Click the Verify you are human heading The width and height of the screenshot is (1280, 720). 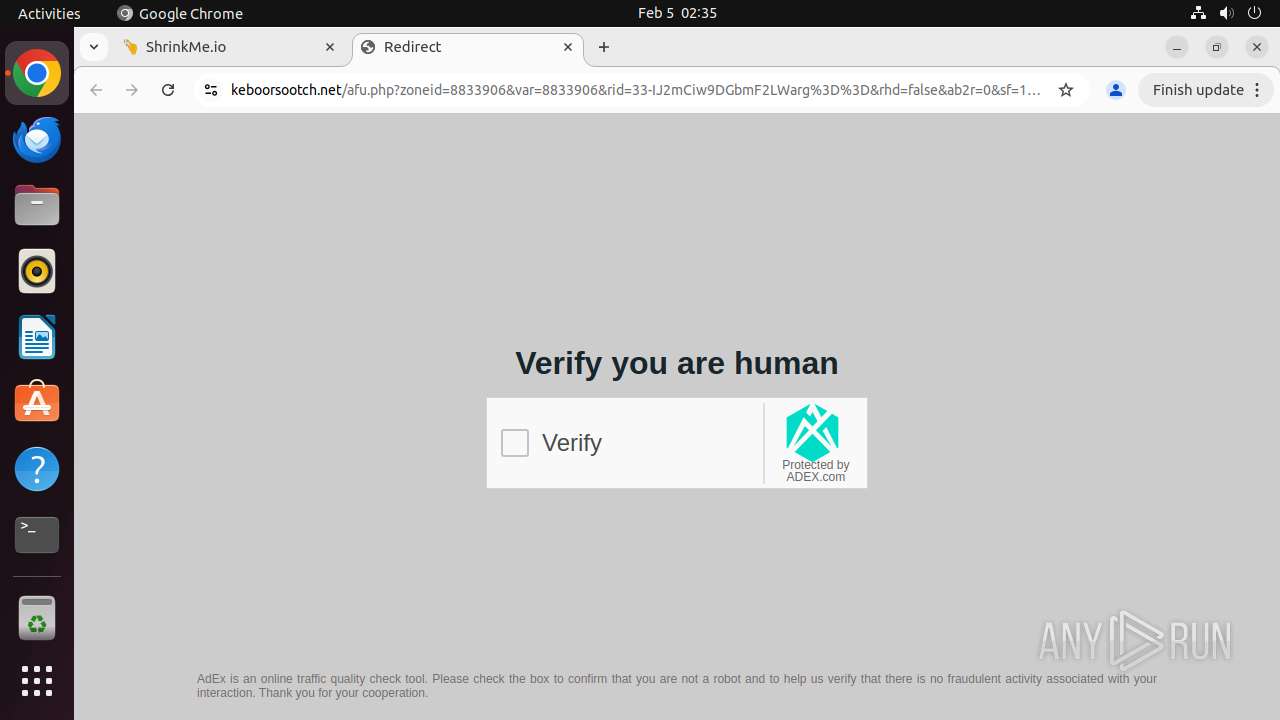pyautogui.click(x=677, y=363)
